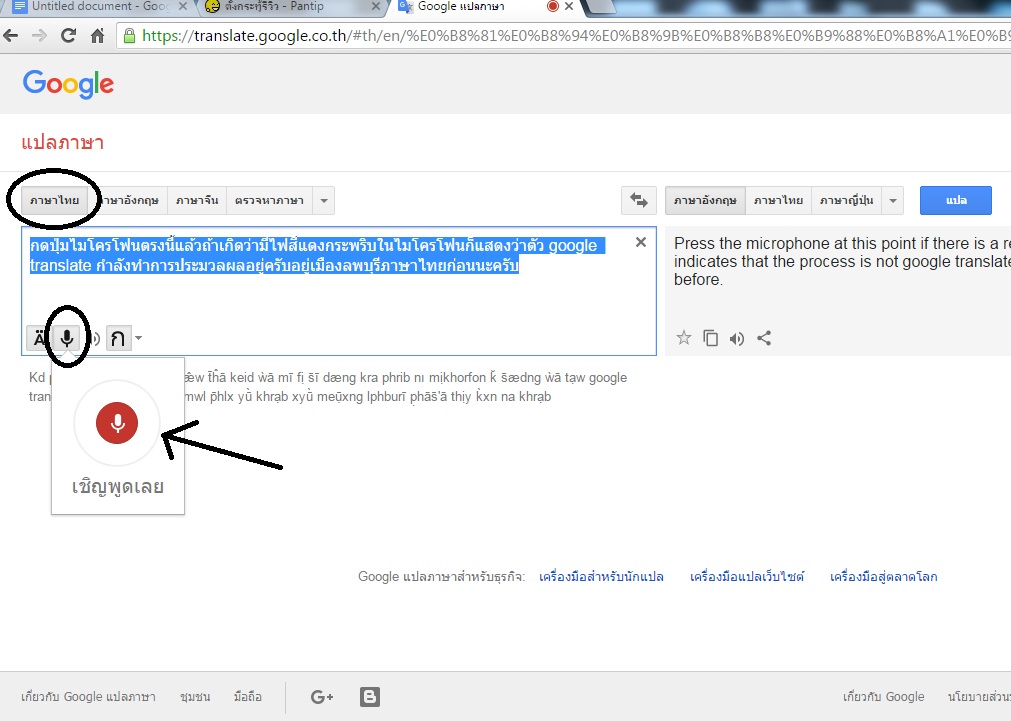Click the red microphone recording button
The image size is (1011, 721).
point(117,423)
